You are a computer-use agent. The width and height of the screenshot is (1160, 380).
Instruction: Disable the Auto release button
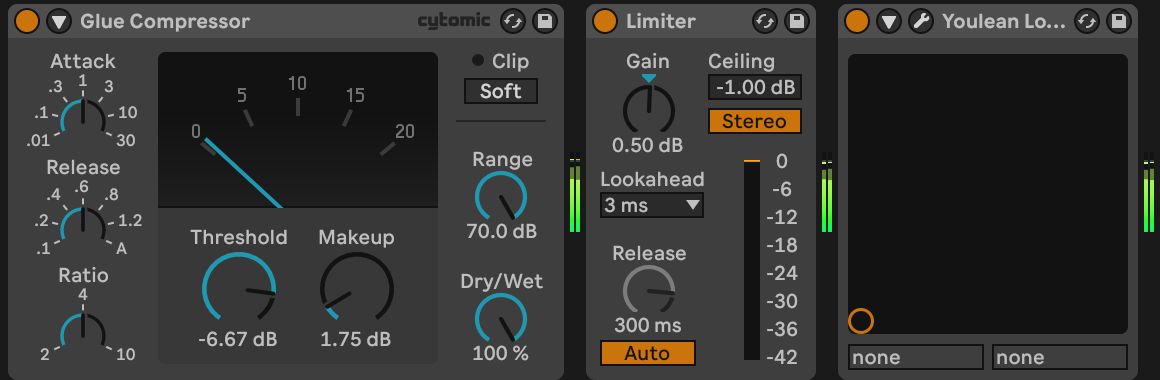pos(647,353)
